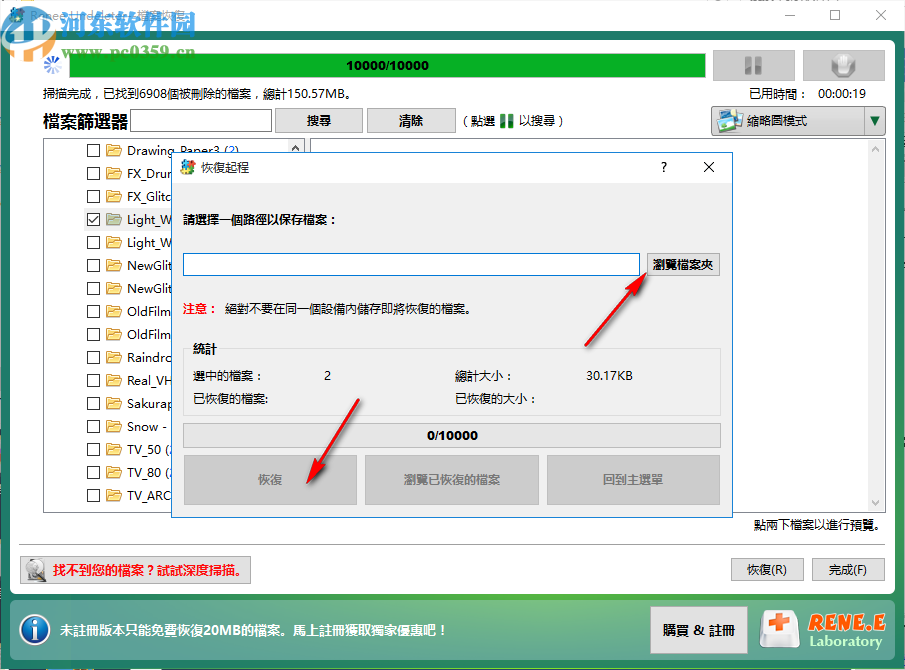Screen dimensions: 905x670
Task: Click the 縮略圖模式 thumbnail mode picture icon
Action: click(x=728, y=121)
